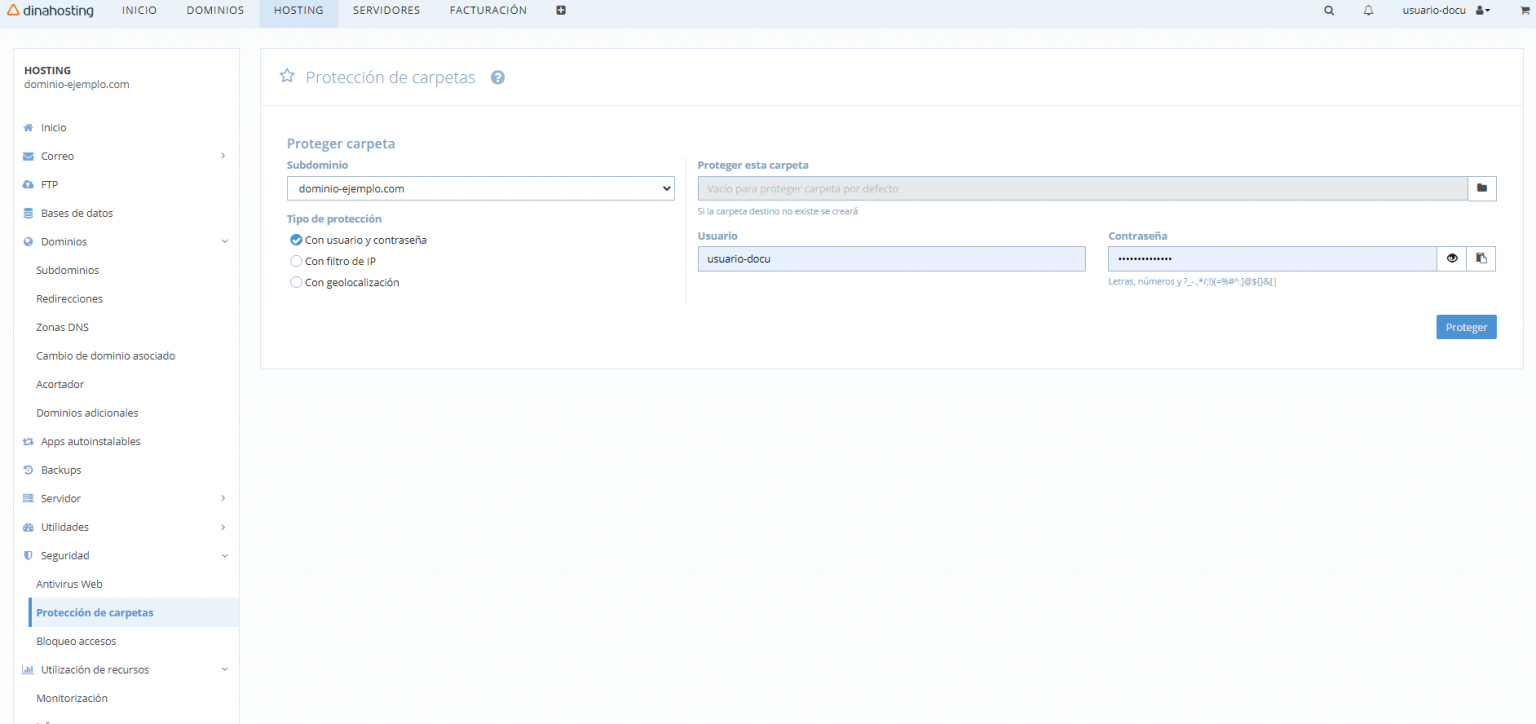Screen dimensions: 1536x724
Task: Click the Proteger button
Action: pyautogui.click(x=1466, y=326)
